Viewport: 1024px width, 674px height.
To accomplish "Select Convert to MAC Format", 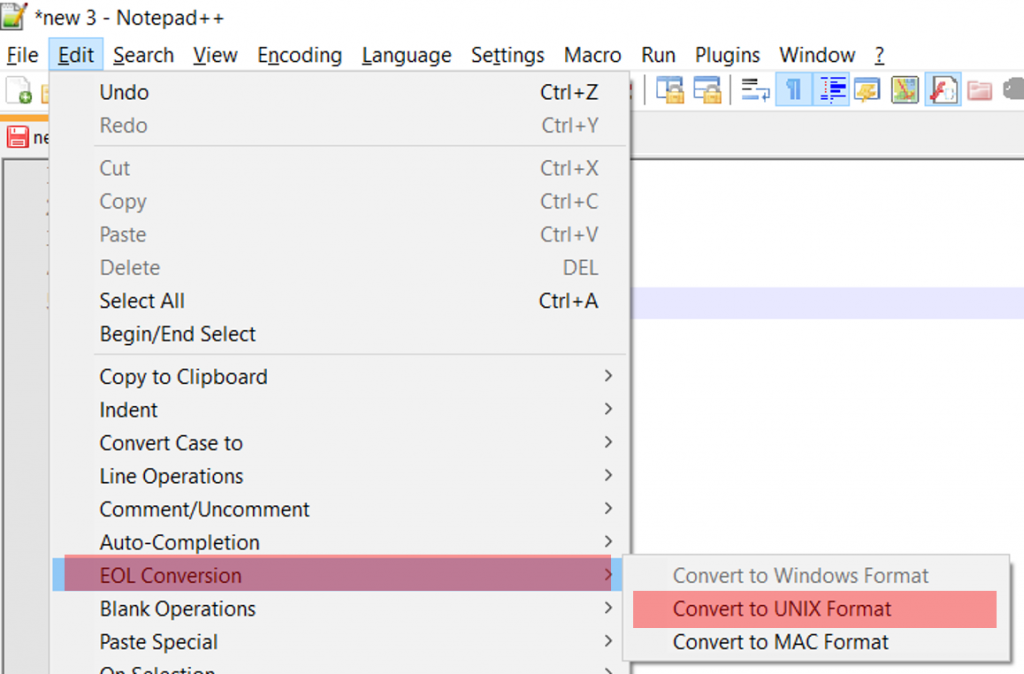I will coord(815,642).
